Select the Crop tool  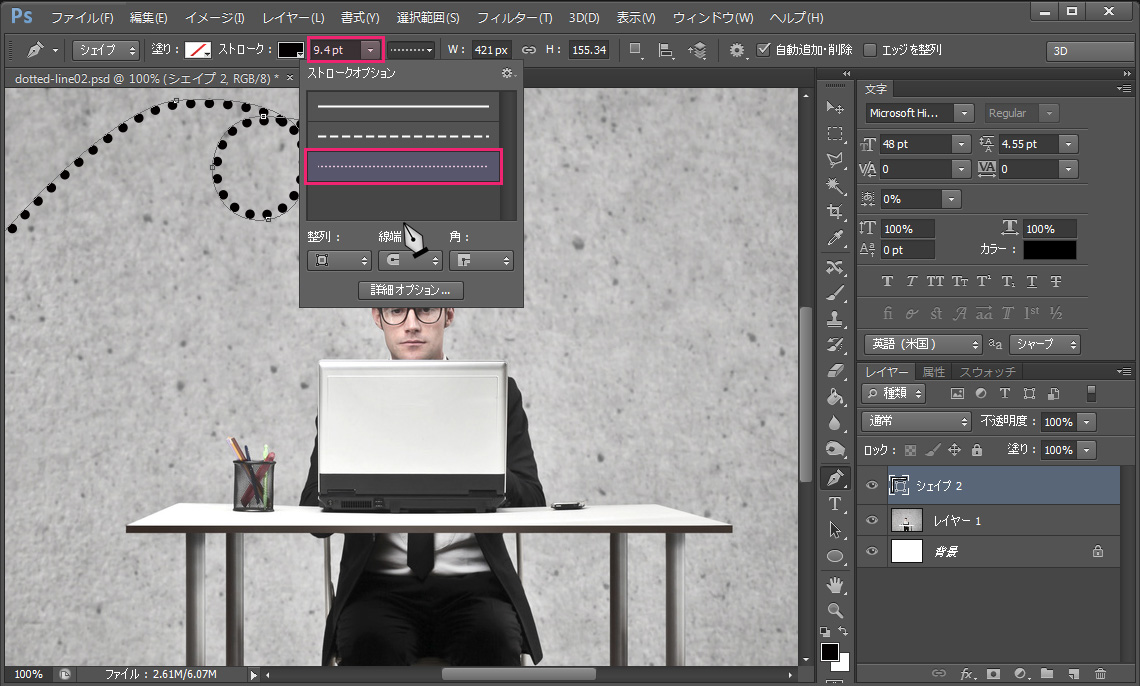(835, 212)
